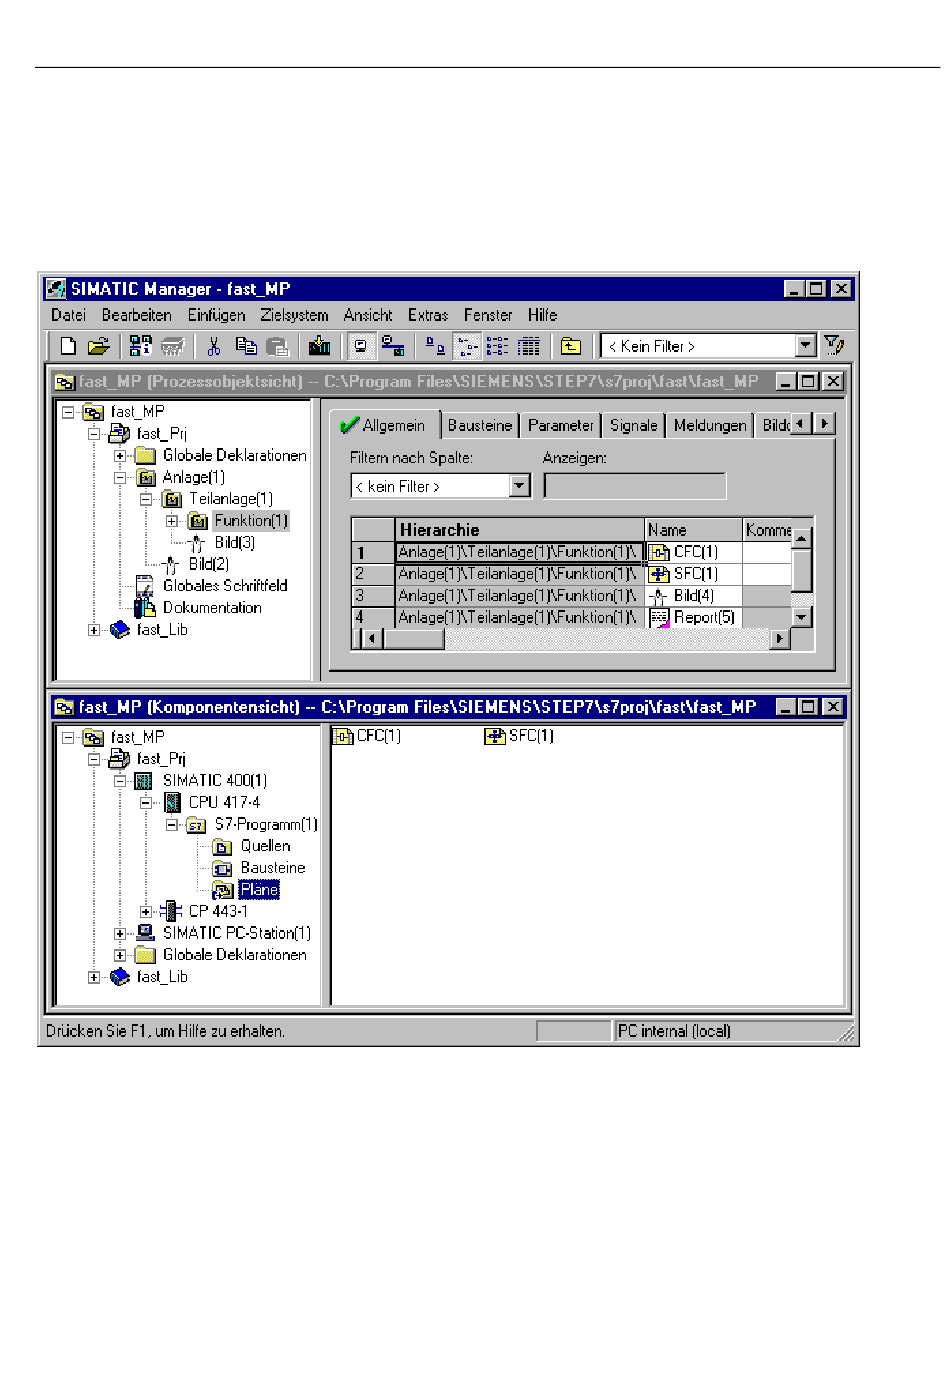Switch to List view icon

[x=498, y=346]
